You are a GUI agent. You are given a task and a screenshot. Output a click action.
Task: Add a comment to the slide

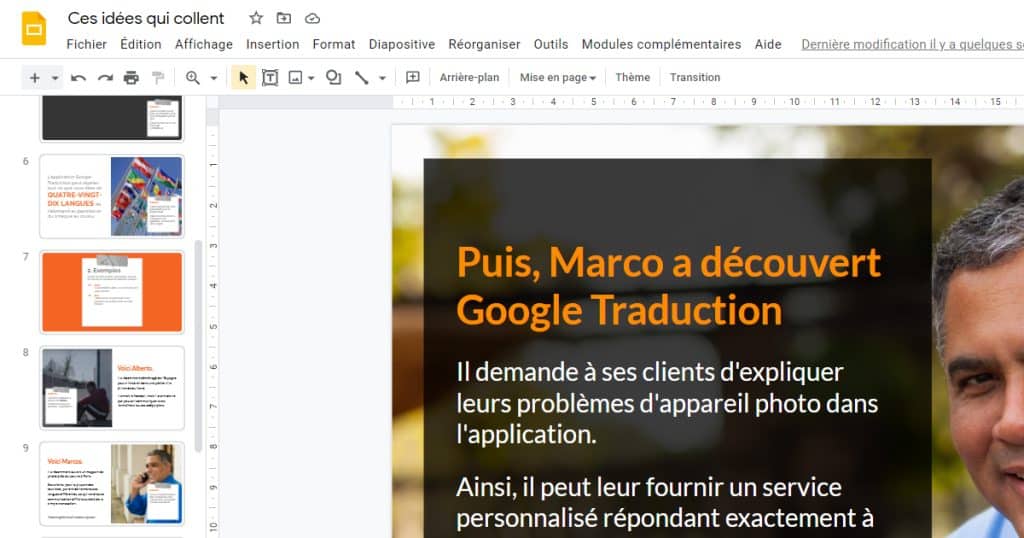pyautogui.click(x=413, y=78)
